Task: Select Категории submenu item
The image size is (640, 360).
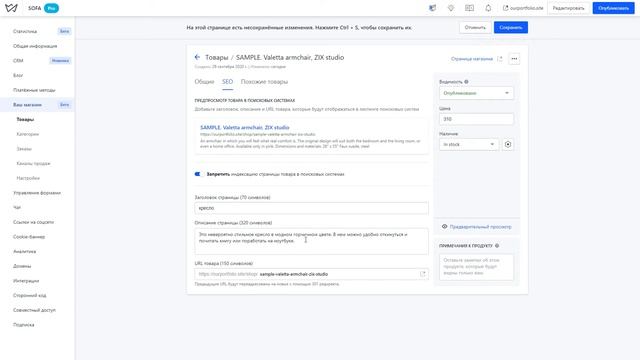Action: coord(28,134)
